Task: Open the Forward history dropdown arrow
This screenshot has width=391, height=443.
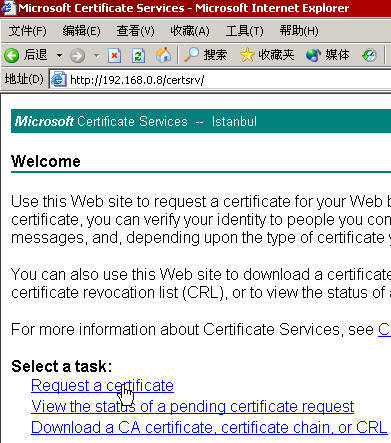Action: coord(97,56)
